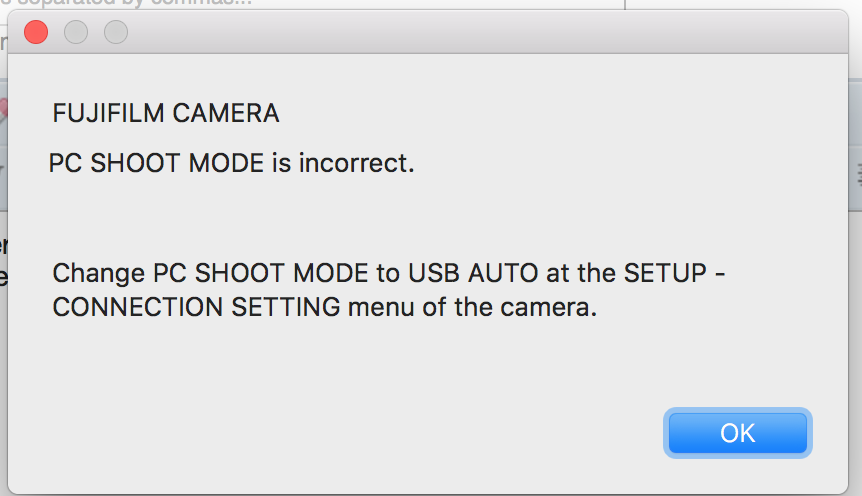
Task: Click the phrase "menu of the camera"
Action: tap(472, 307)
